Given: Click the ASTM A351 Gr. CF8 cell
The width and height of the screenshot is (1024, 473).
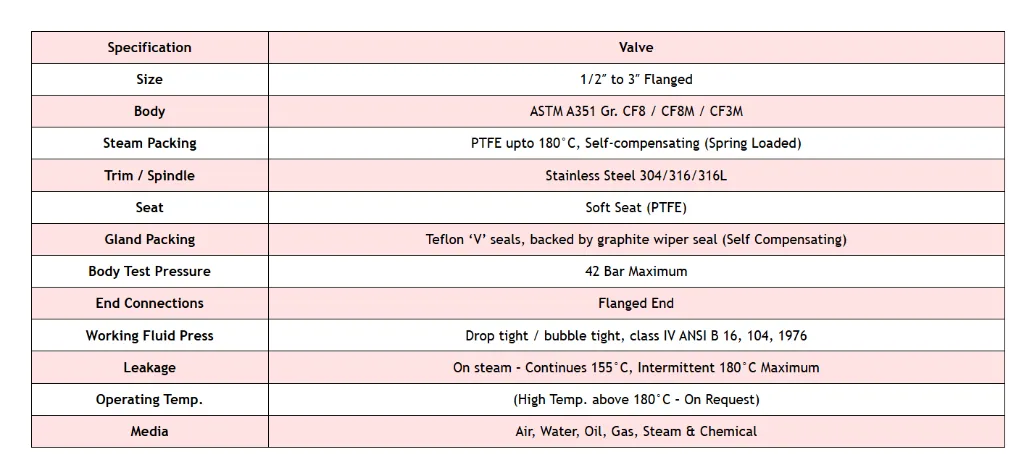Looking at the screenshot, I should coord(636,112).
